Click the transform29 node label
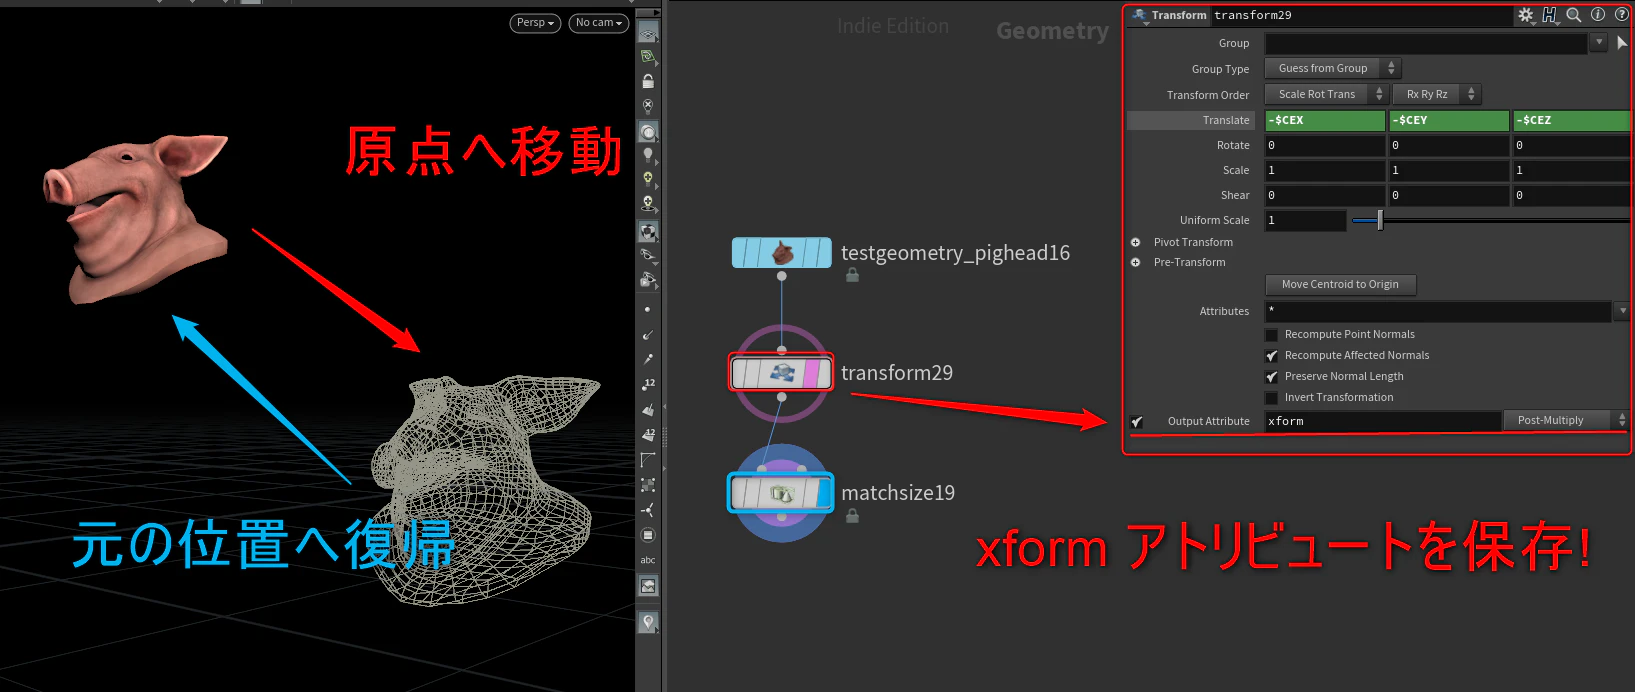This screenshot has height=692, width=1635. [897, 373]
